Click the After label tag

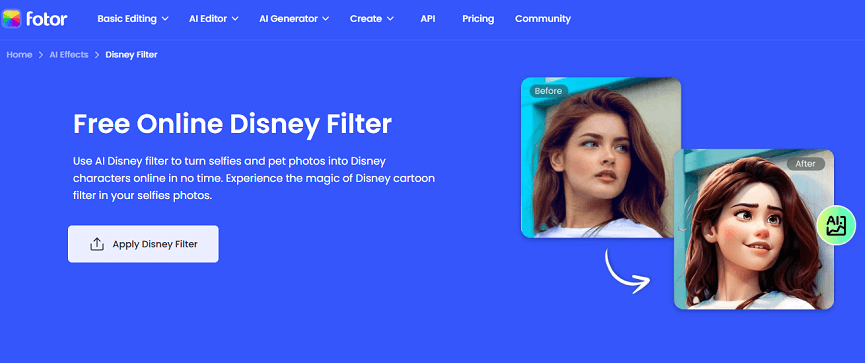click(805, 164)
